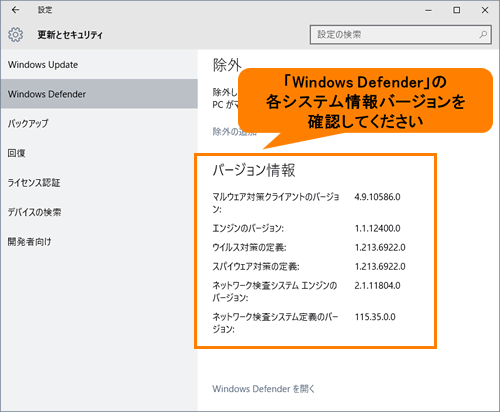Click spyware definition value 1.213.6922.0
This screenshot has width=500, height=412.
pos(380,266)
